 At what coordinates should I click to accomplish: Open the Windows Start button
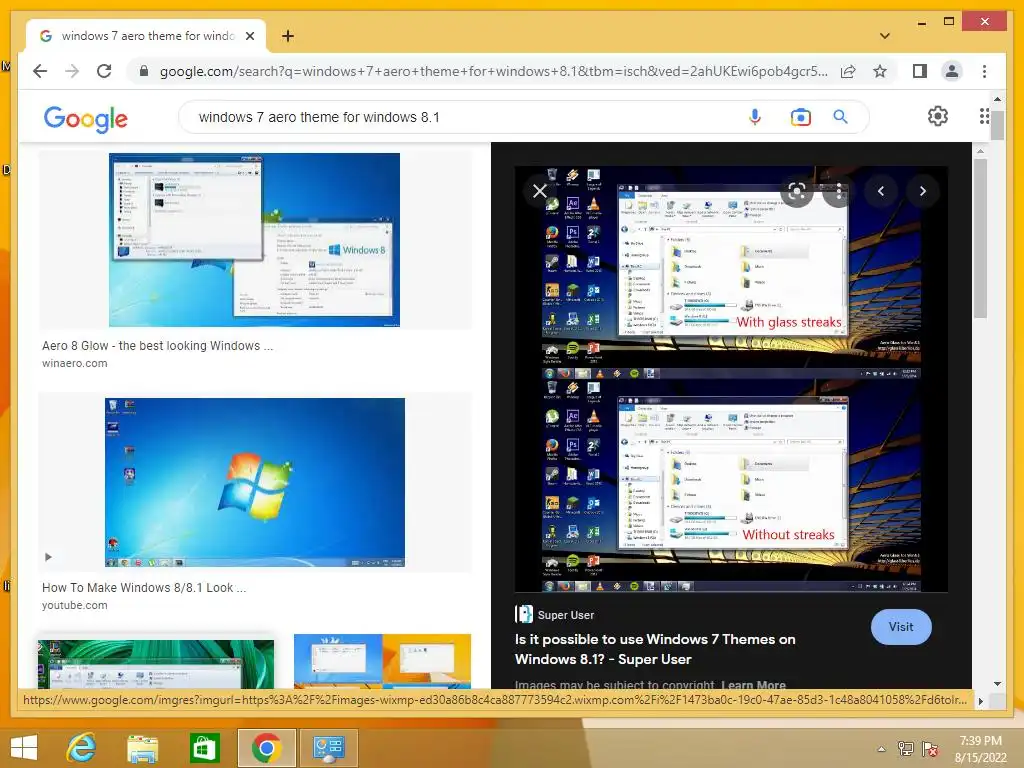click(x=24, y=748)
